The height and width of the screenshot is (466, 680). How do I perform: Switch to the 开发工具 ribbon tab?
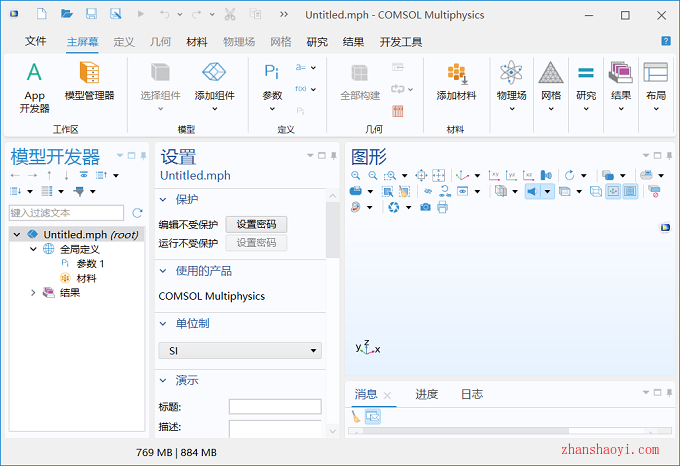point(401,42)
